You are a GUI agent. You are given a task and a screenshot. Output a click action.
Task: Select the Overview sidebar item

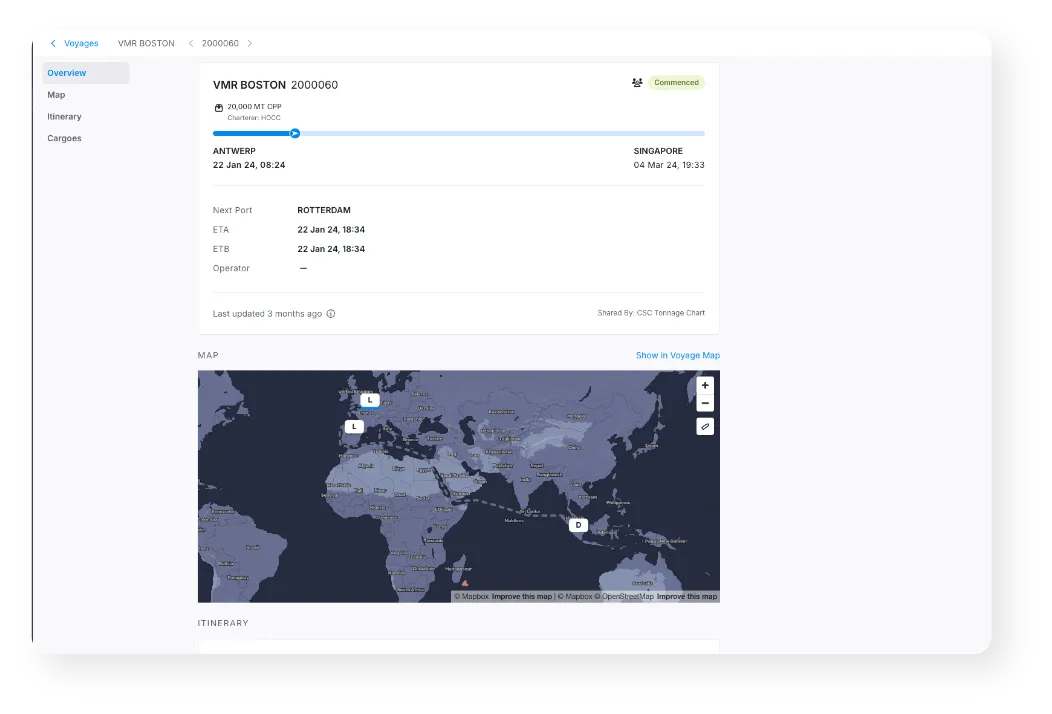66,72
